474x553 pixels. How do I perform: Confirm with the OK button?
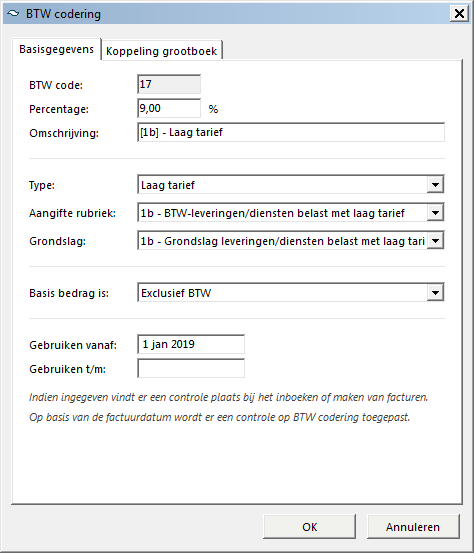pos(309,527)
